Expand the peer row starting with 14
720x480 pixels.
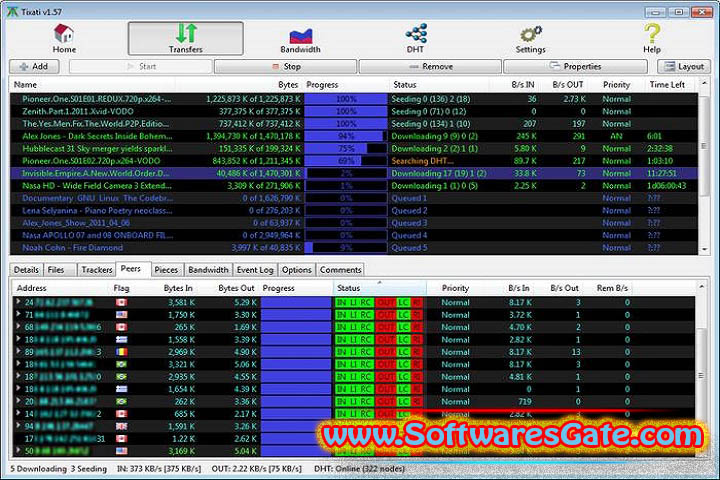coord(18,413)
